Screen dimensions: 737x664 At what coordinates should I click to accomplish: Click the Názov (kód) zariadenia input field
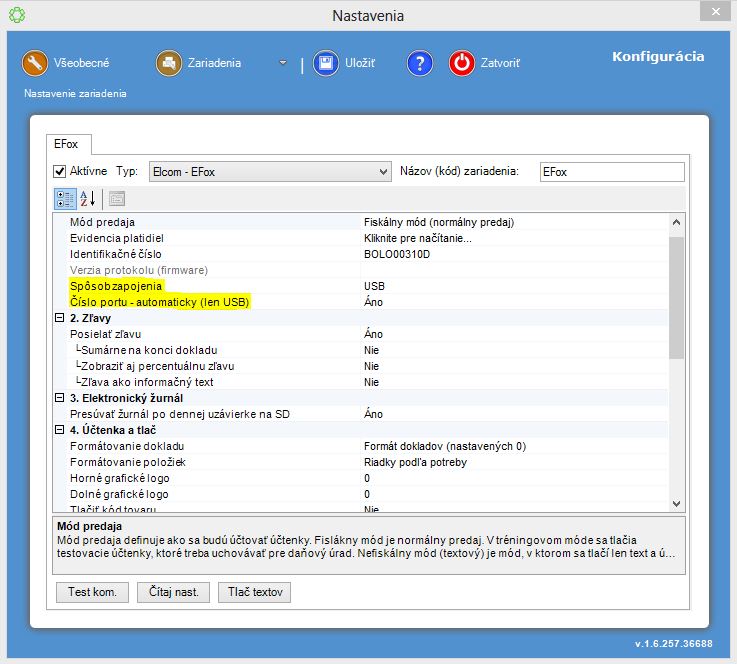pos(611,172)
